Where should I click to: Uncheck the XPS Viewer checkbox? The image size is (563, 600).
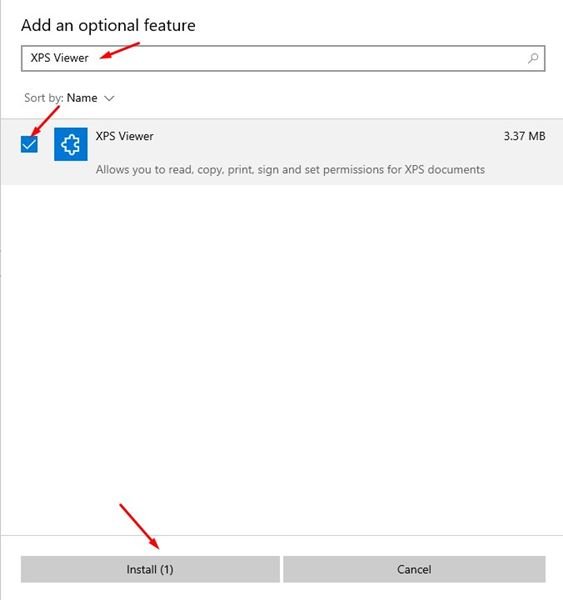[29, 144]
